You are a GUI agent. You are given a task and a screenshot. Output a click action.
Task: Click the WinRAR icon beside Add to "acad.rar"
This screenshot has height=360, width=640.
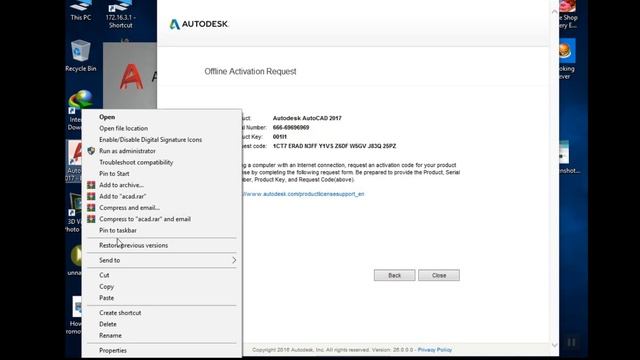[x=91, y=196]
